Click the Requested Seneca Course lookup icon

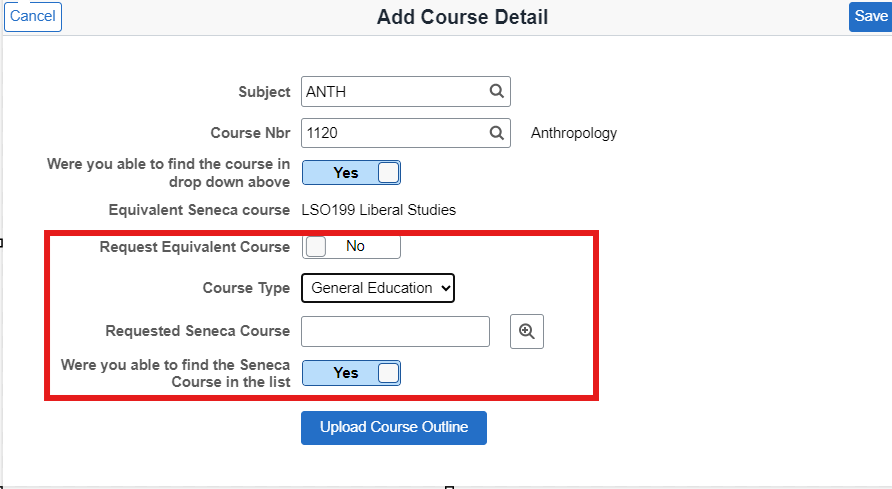527,332
